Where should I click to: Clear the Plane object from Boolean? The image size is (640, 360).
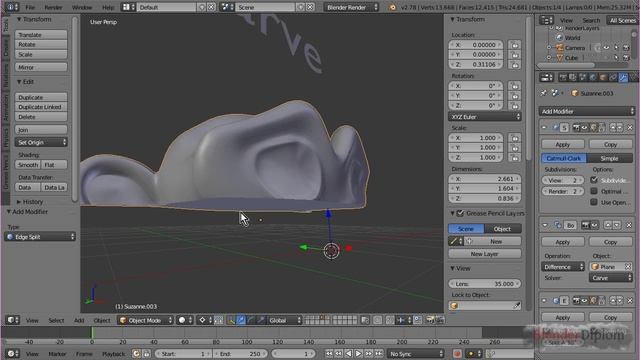click(x=628, y=267)
